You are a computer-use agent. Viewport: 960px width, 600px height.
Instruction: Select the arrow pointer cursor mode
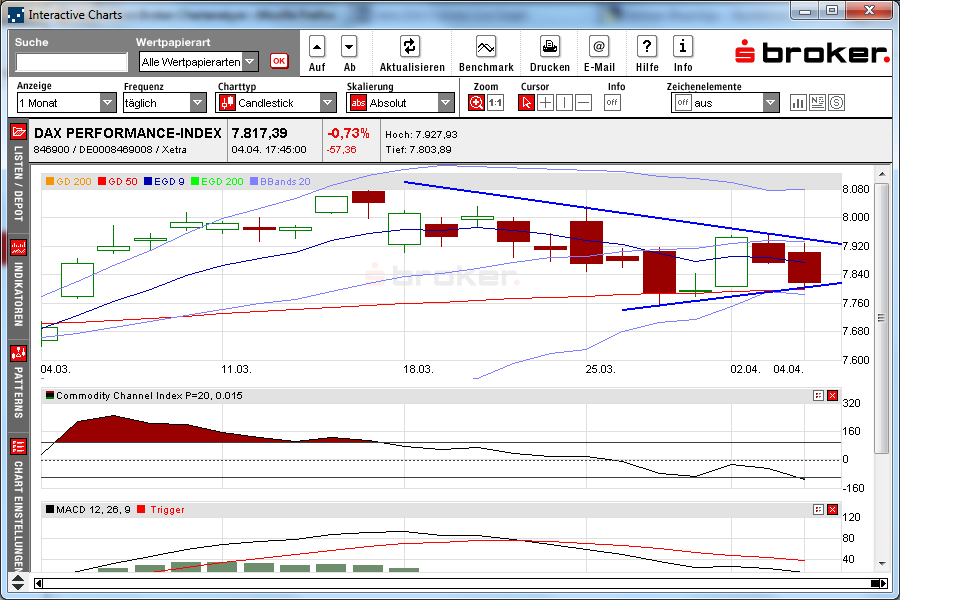click(x=526, y=103)
